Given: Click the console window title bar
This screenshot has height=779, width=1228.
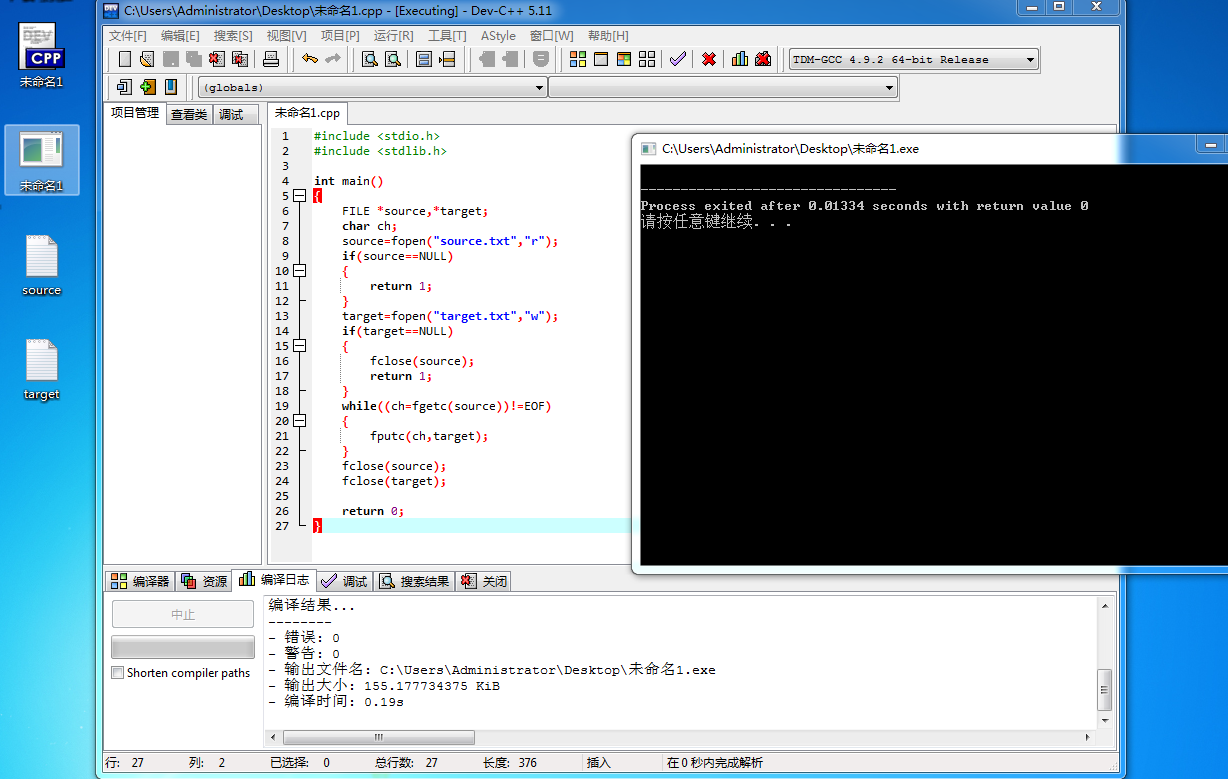Looking at the screenshot, I should [915, 148].
